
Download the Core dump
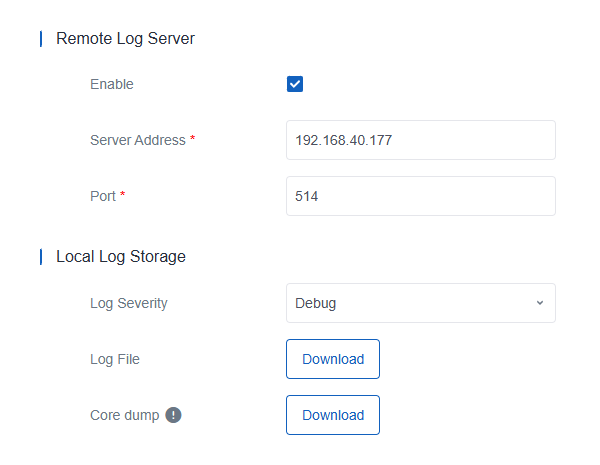[x=333, y=415]
